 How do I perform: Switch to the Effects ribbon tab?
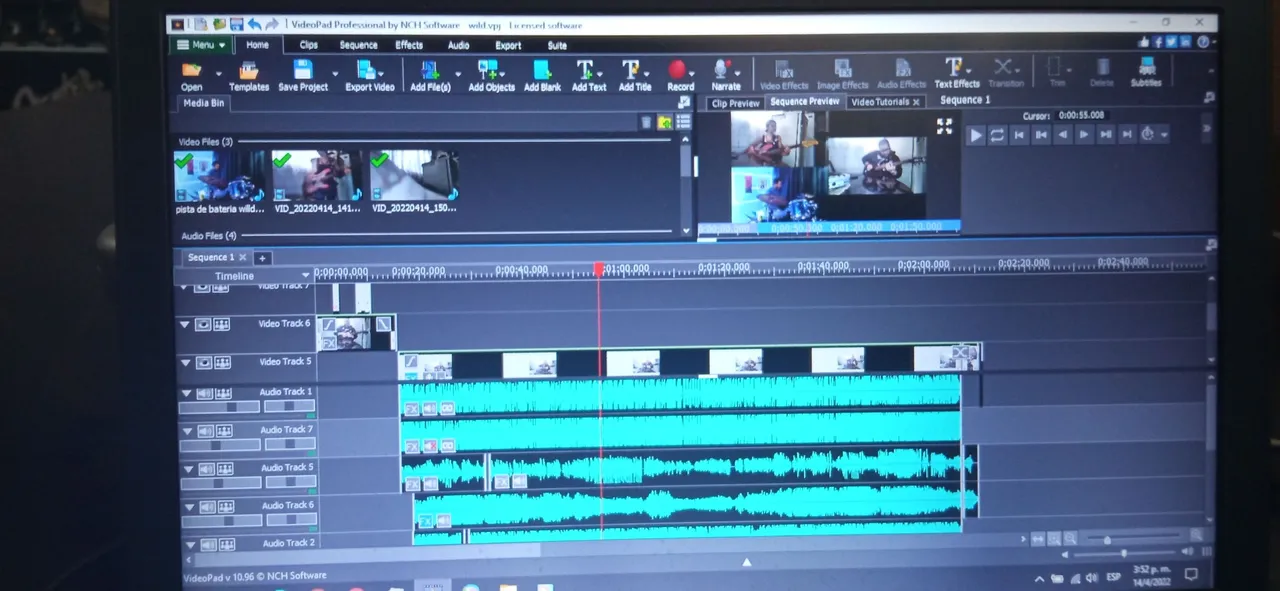[x=409, y=45]
